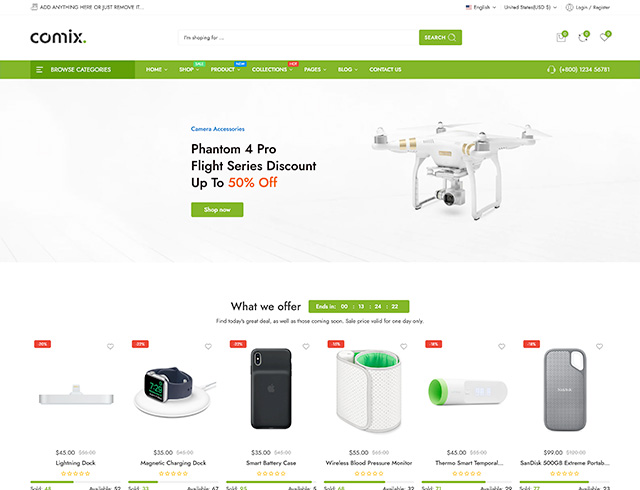Toggle wishlist heart on SanDisk Extreme Portable
The image size is (640, 490).
599,346
